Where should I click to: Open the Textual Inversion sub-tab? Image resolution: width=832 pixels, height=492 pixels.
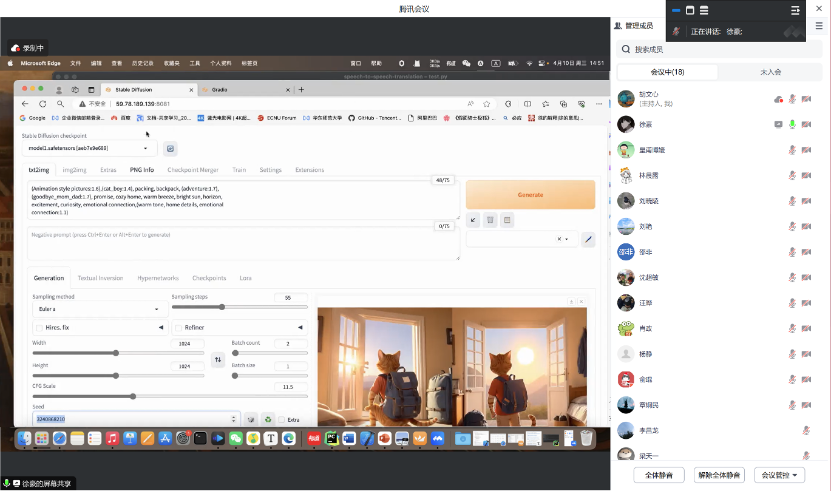100,278
